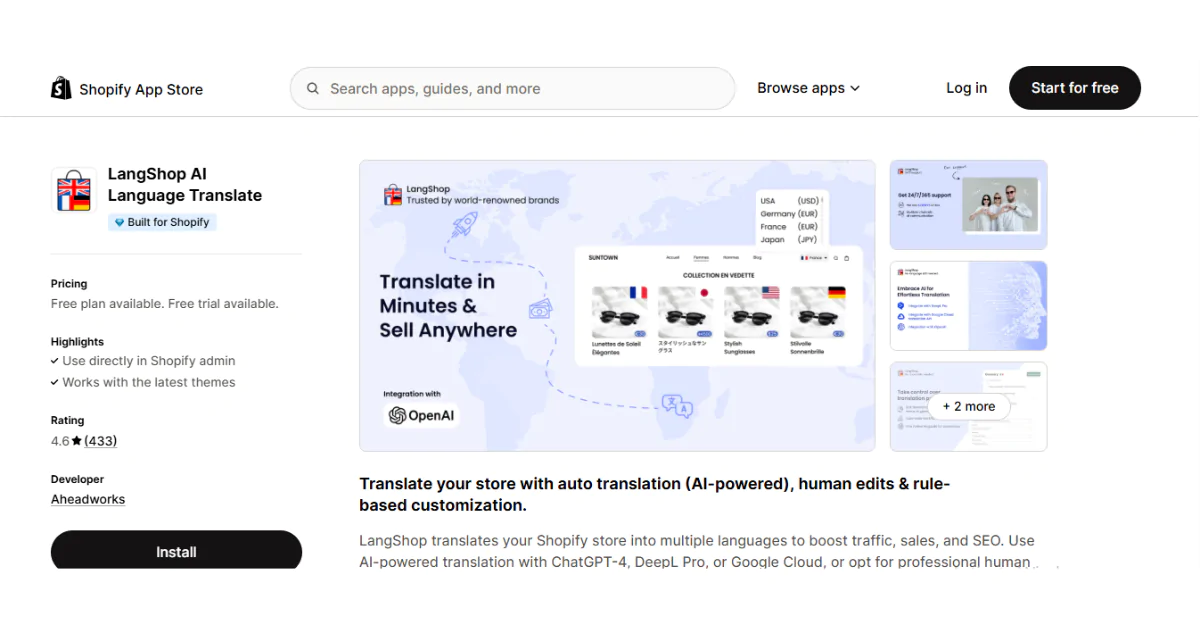Click the Log in link
Image resolution: width=1200 pixels, height=628 pixels.
[965, 88]
